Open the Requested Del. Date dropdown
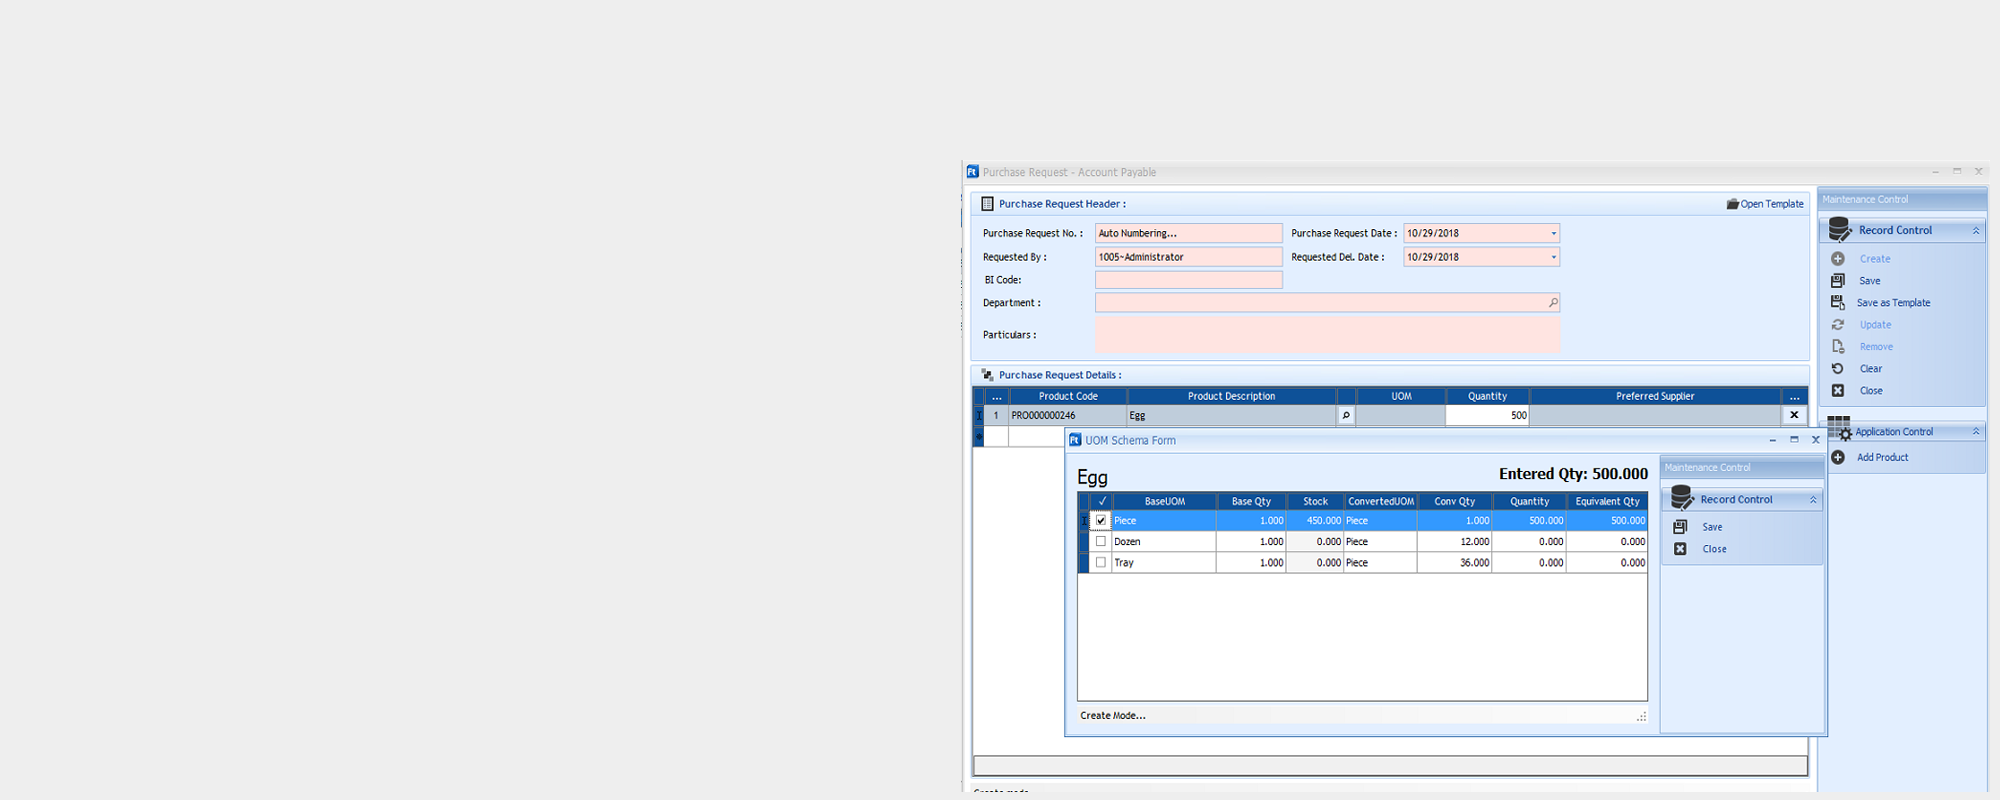The image size is (2000, 800). click(x=1553, y=258)
